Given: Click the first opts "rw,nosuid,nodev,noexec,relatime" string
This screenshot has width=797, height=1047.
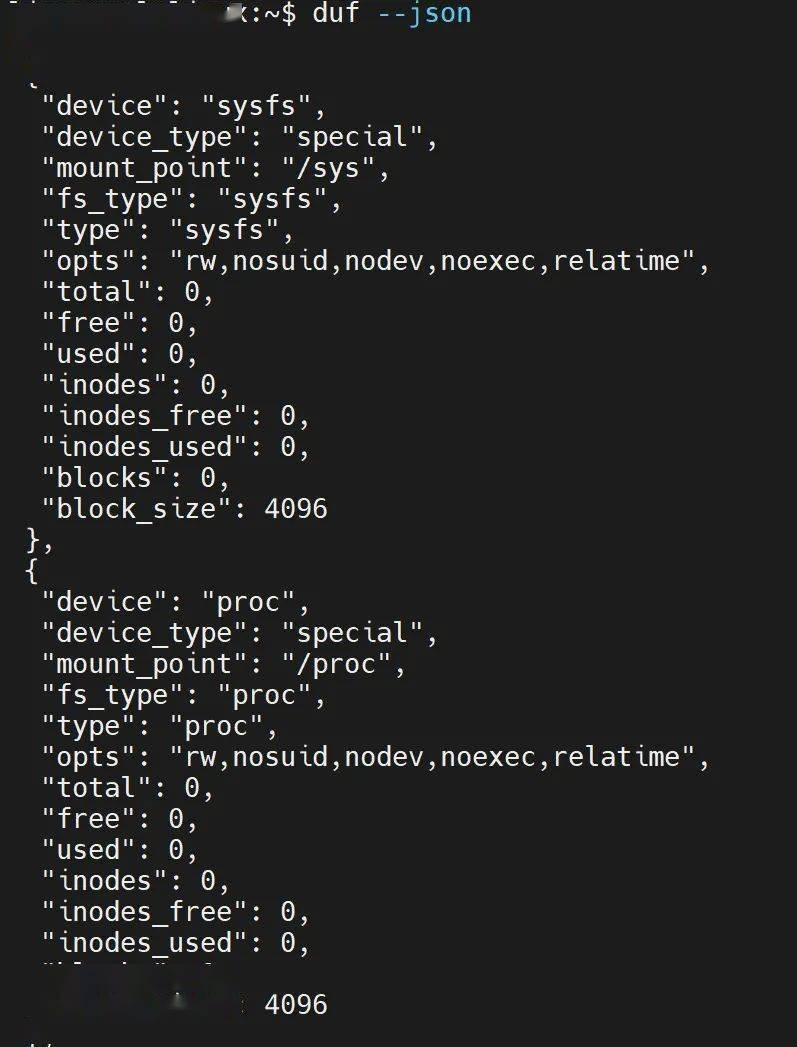Looking at the screenshot, I should click(x=432, y=260).
